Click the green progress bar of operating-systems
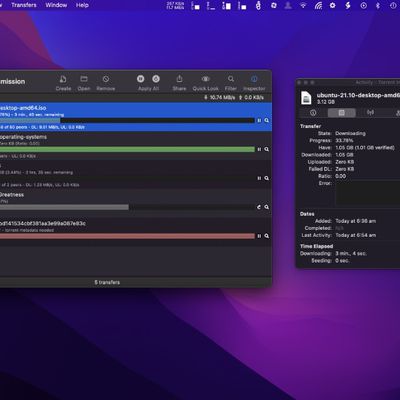The width and height of the screenshot is (400, 400). (x=127, y=149)
